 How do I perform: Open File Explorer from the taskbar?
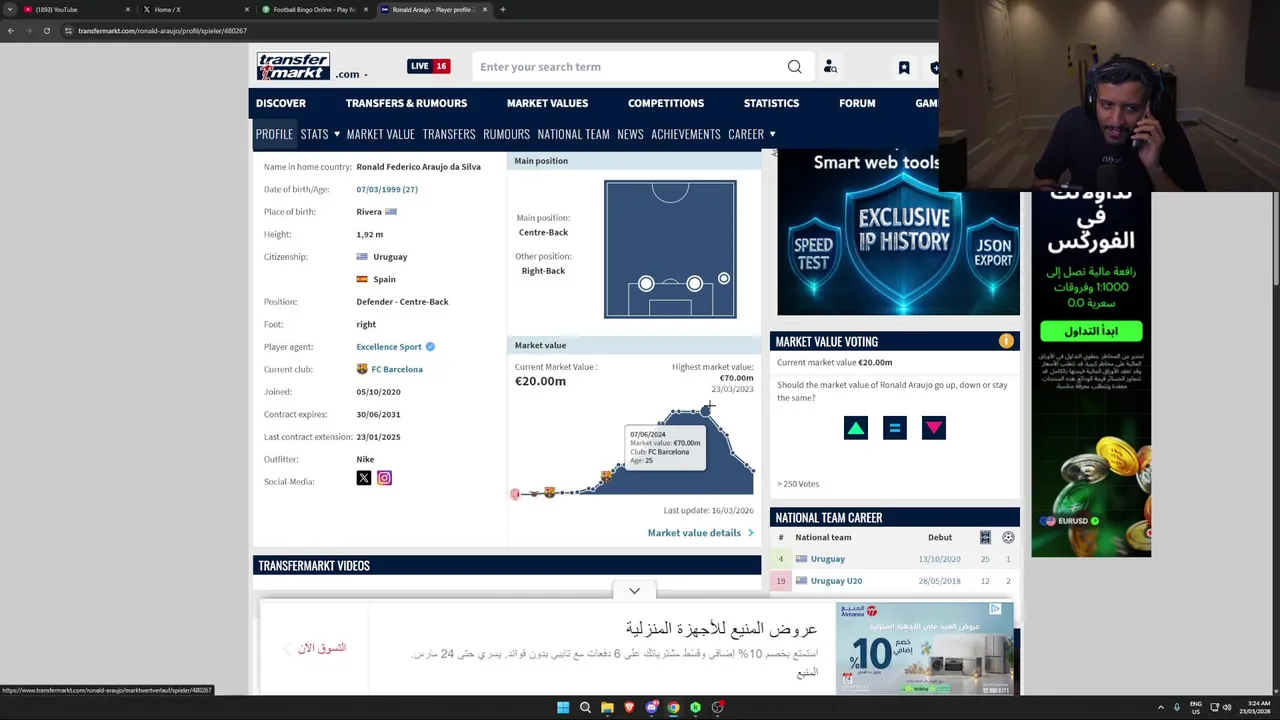coord(607,708)
